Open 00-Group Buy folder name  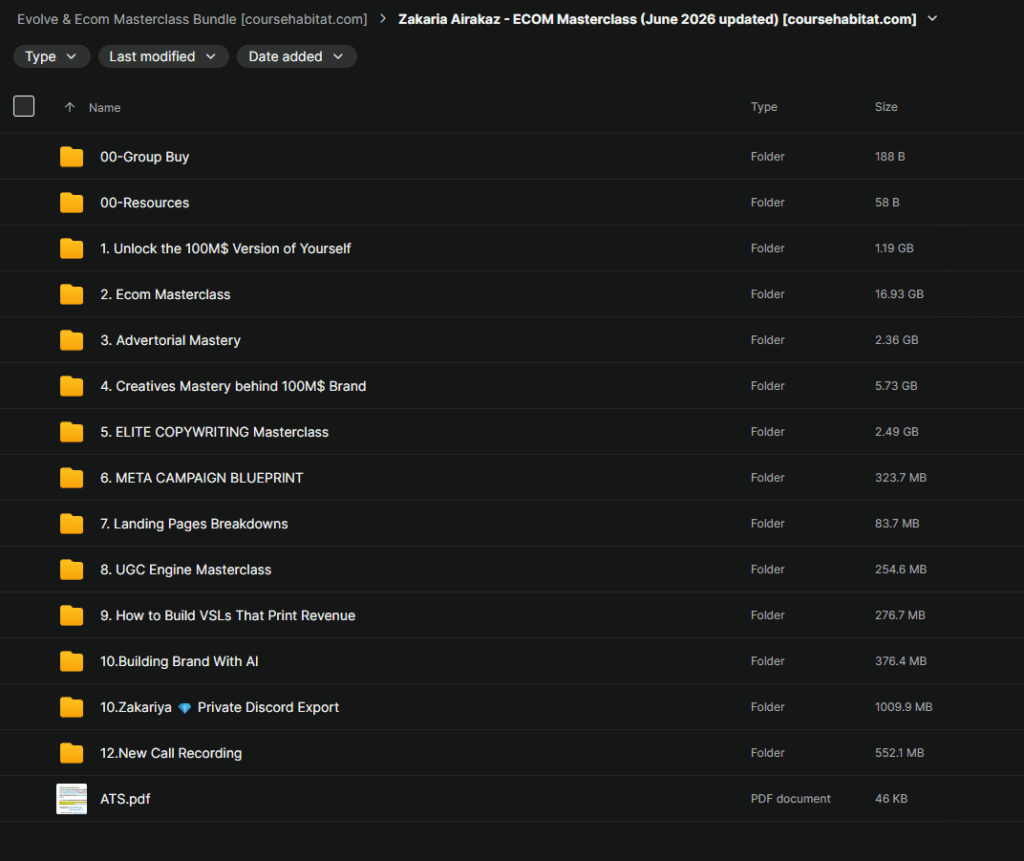coord(144,157)
